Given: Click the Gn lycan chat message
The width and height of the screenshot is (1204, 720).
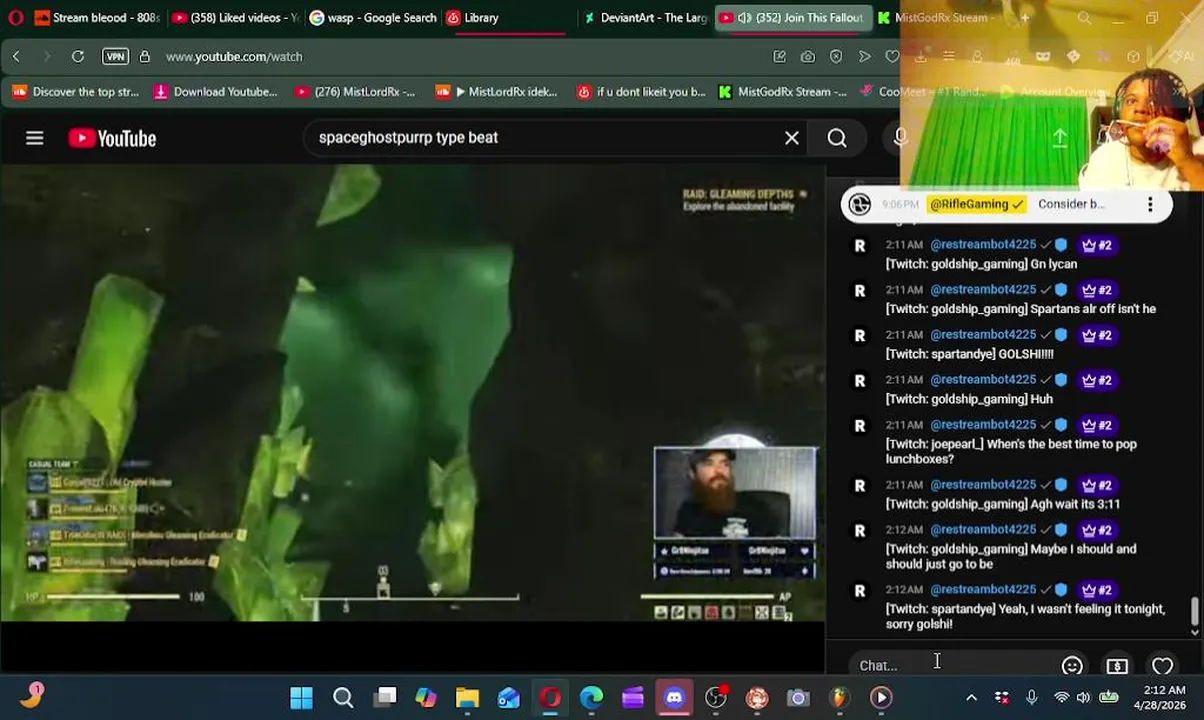Looking at the screenshot, I should (x=981, y=264).
